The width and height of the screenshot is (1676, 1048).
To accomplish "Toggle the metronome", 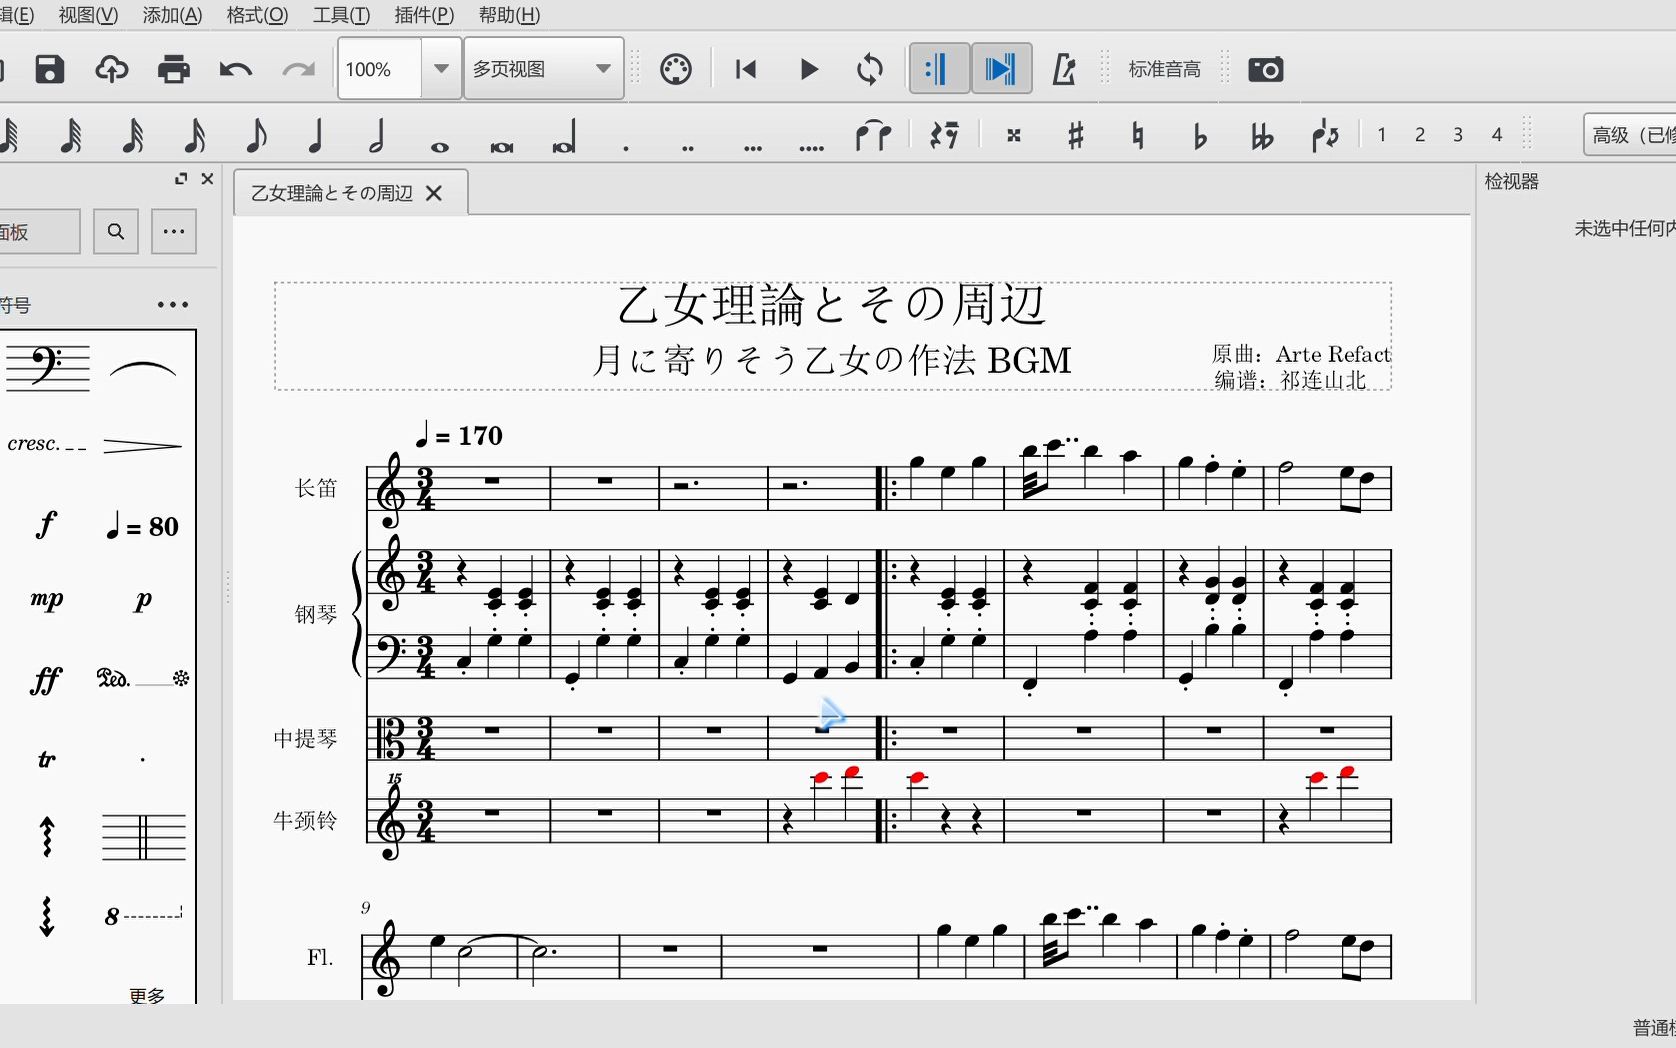I will pos(1064,69).
